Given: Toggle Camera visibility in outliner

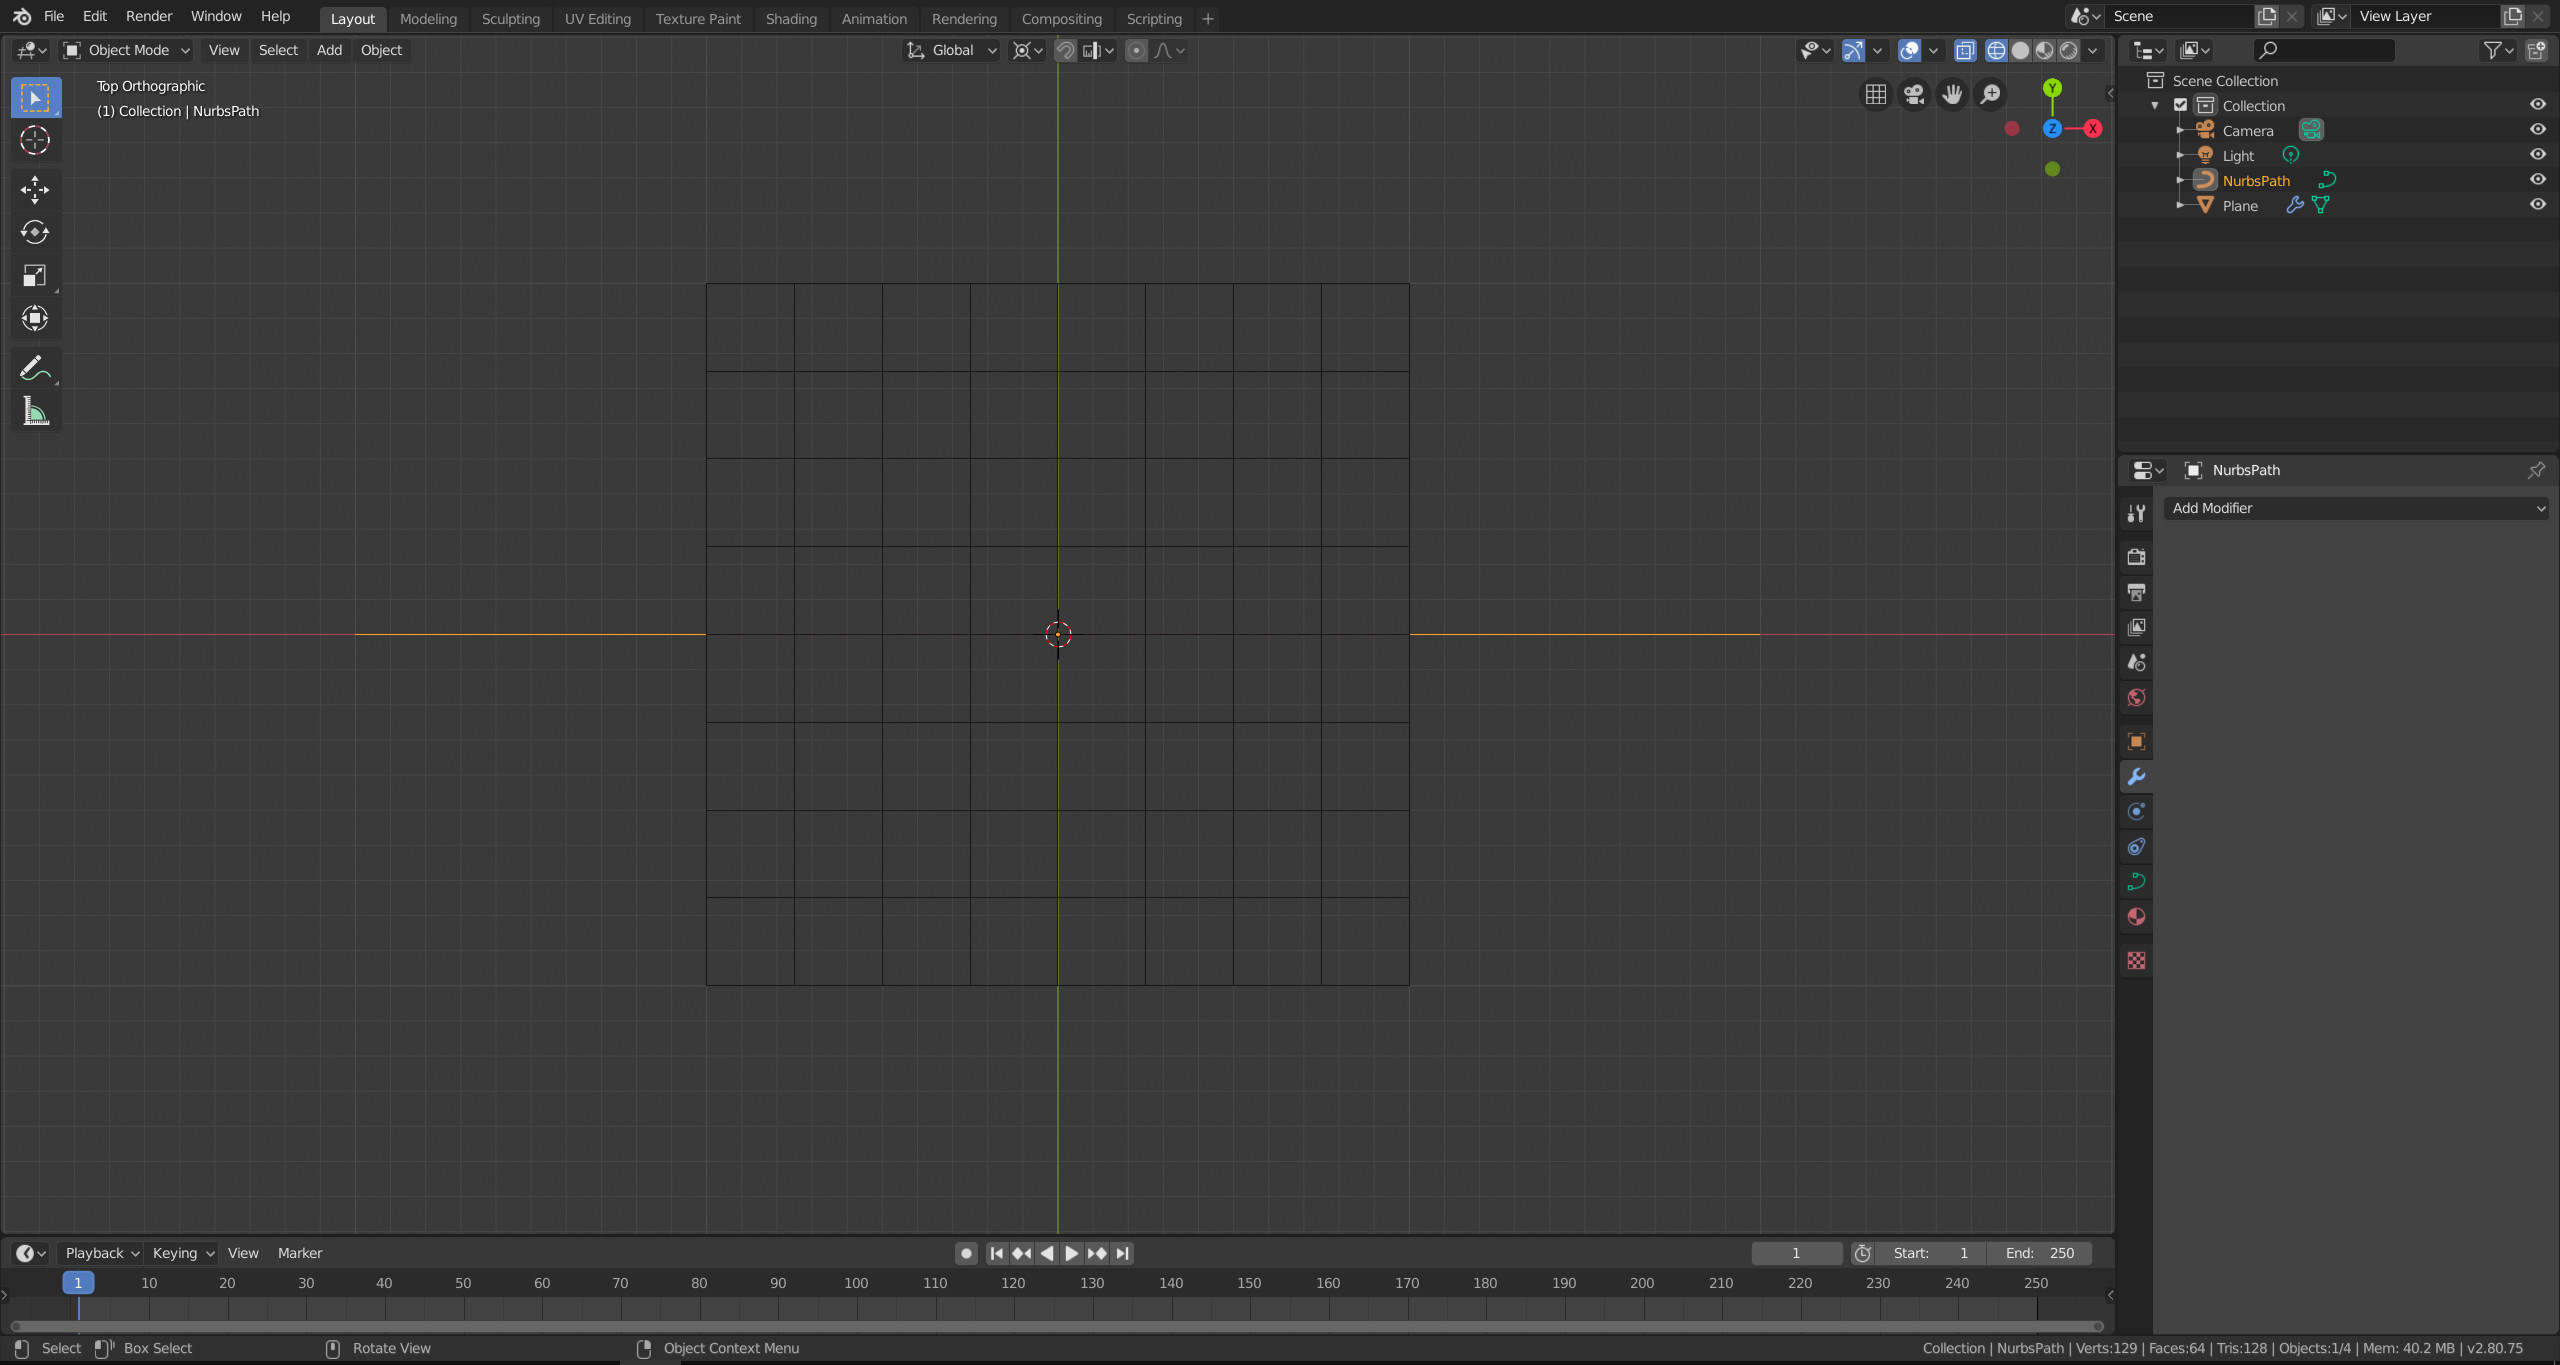Looking at the screenshot, I should pyautogui.click(x=2538, y=129).
